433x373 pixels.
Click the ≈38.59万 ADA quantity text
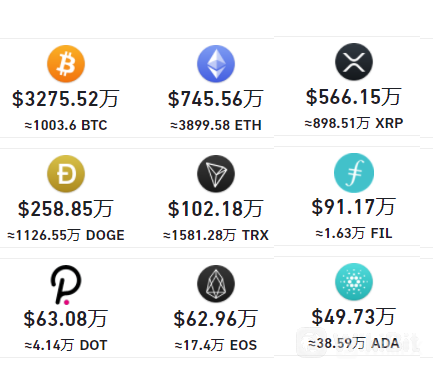tap(354, 343)
